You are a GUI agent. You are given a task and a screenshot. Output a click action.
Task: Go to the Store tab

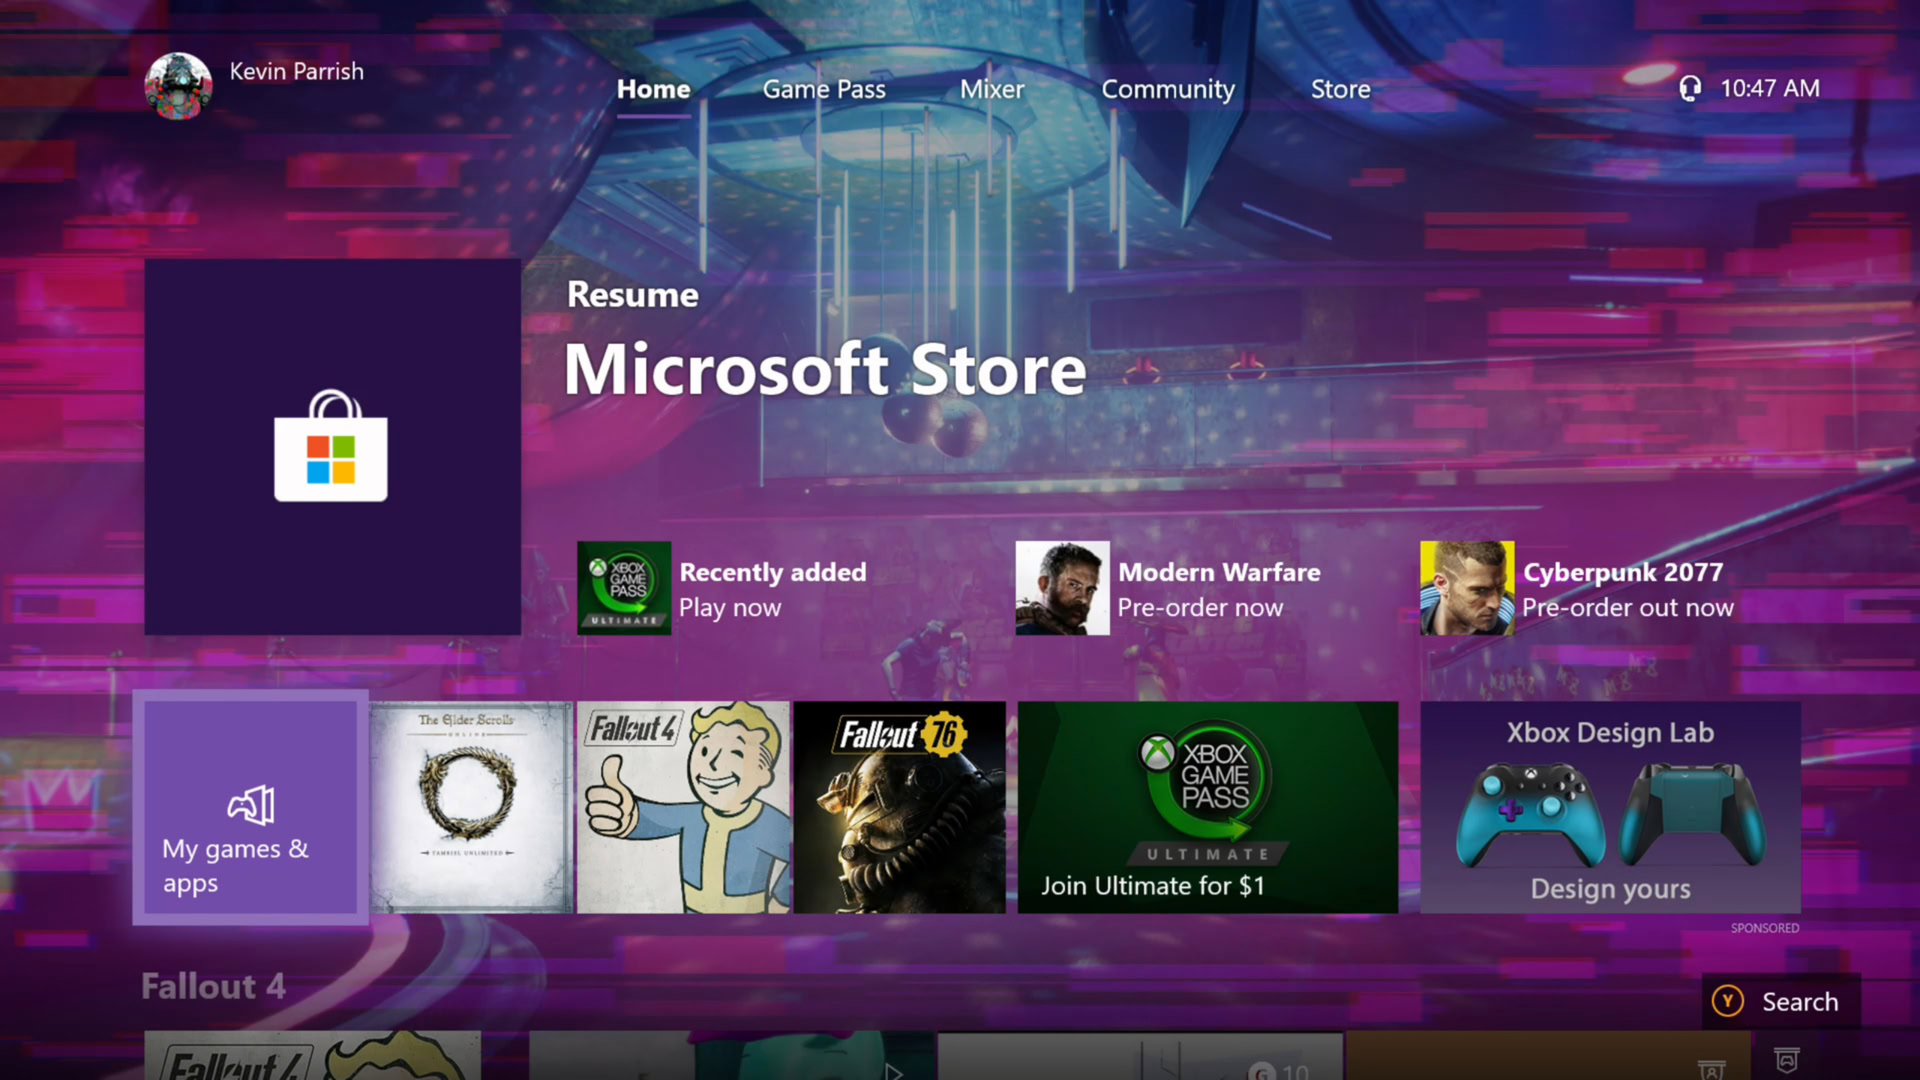coord(1340,89)
